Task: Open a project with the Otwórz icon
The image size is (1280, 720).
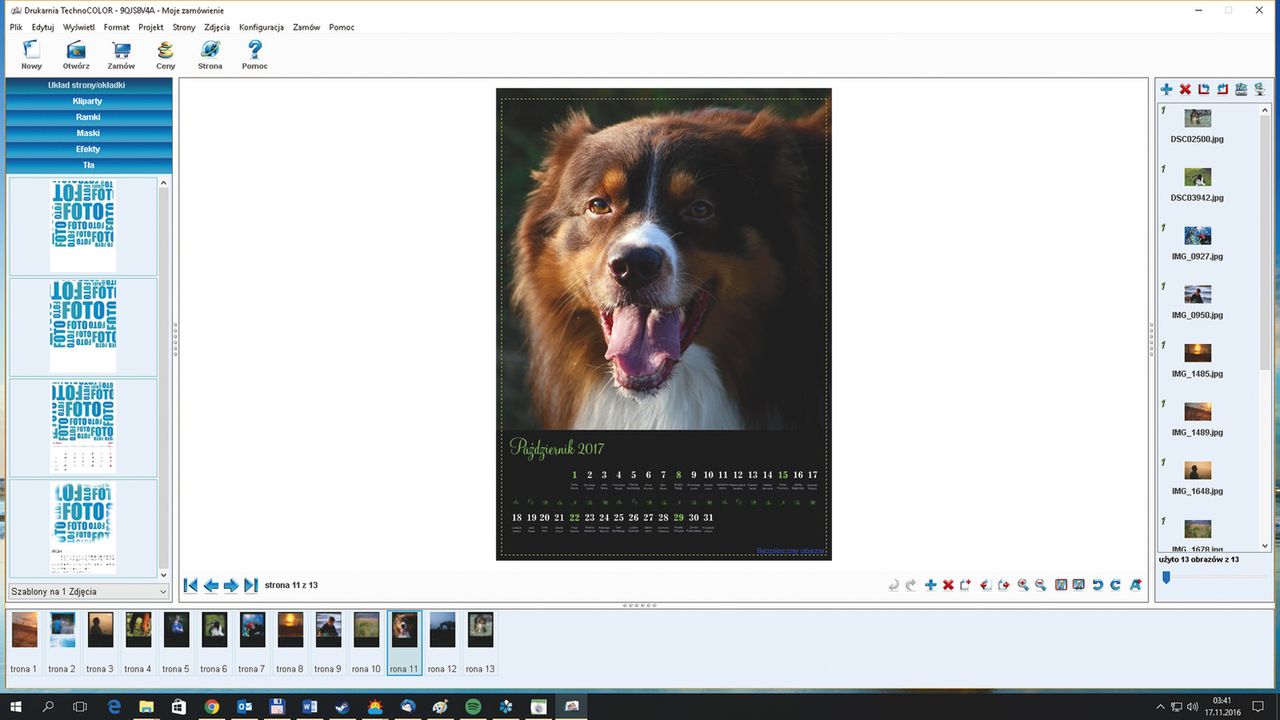Action: pos(76,50)
